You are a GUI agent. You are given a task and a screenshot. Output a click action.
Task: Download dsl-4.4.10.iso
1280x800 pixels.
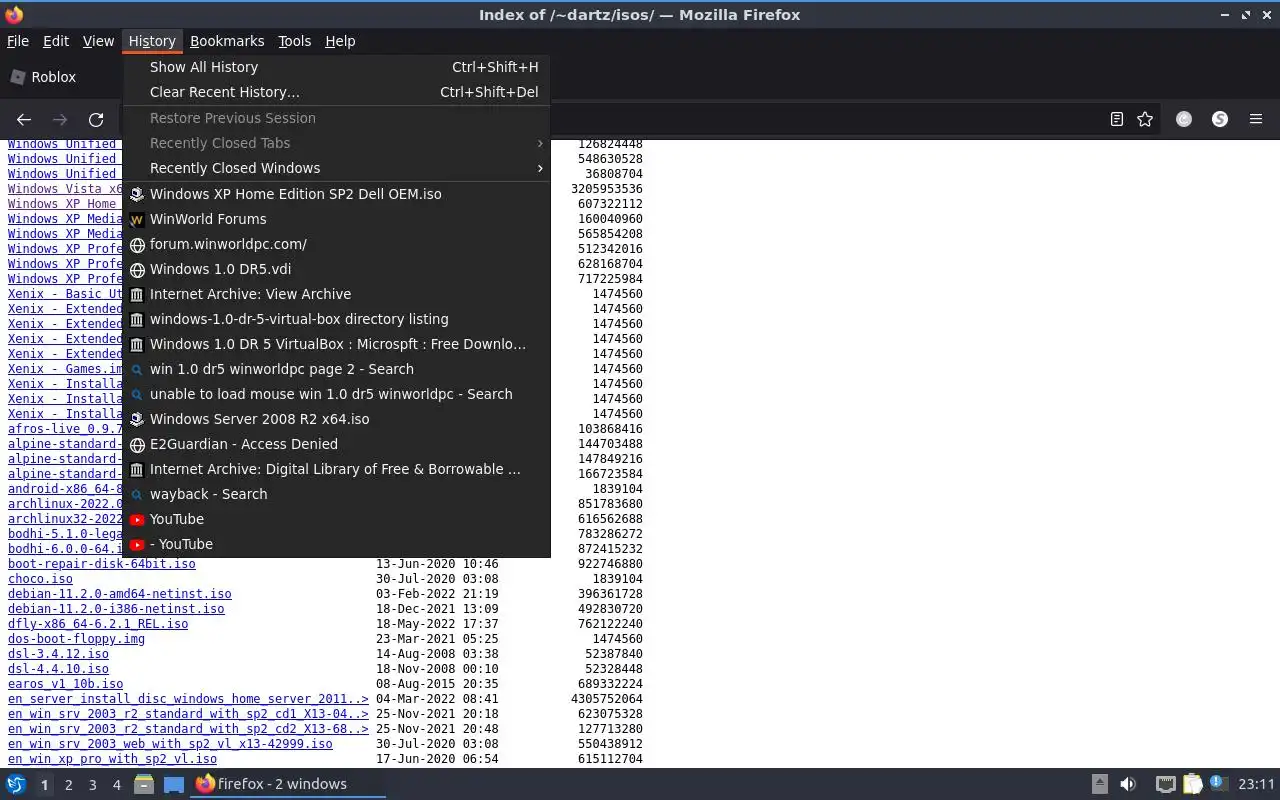point(58,669)
